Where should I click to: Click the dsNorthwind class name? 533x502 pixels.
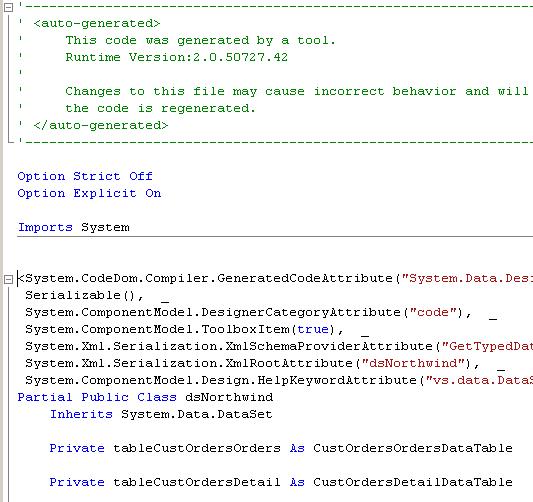pyautogui.click(x=229, y=397)
